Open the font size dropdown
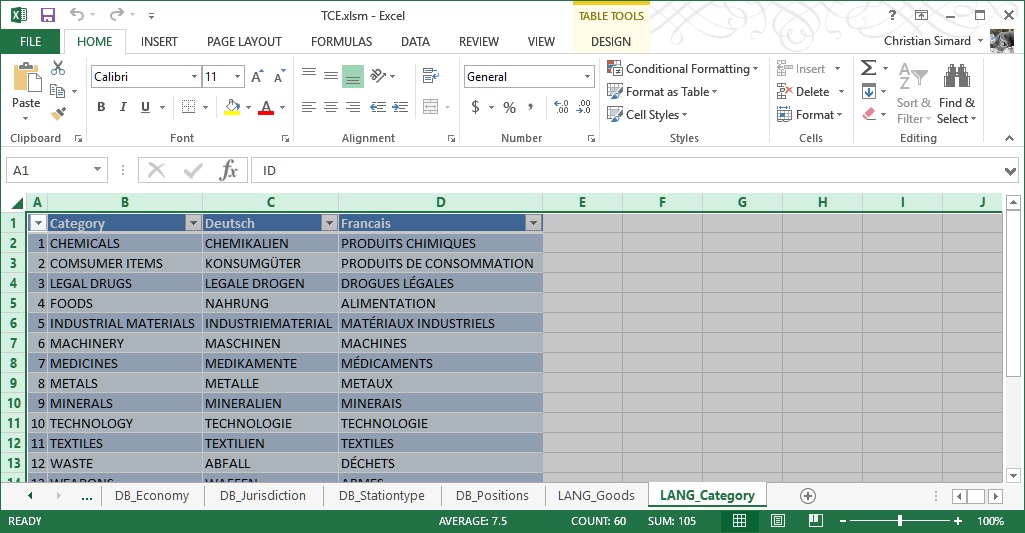Viewport: 1025px width, 533px height. 237,77
